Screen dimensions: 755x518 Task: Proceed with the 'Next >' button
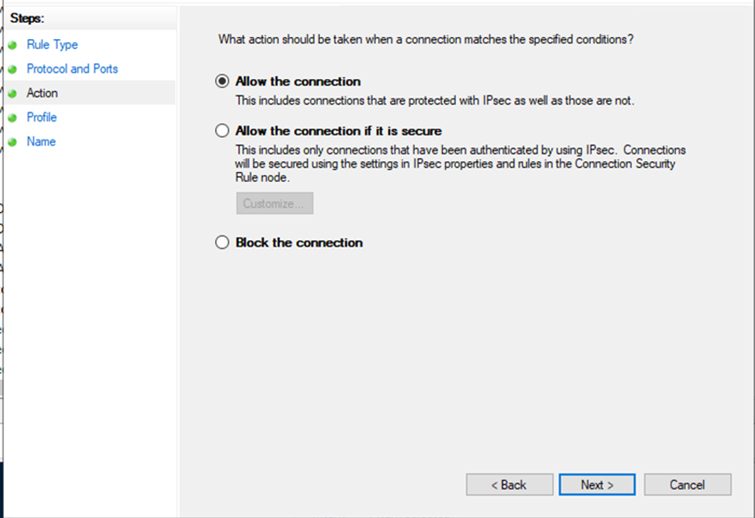(597, 484)
